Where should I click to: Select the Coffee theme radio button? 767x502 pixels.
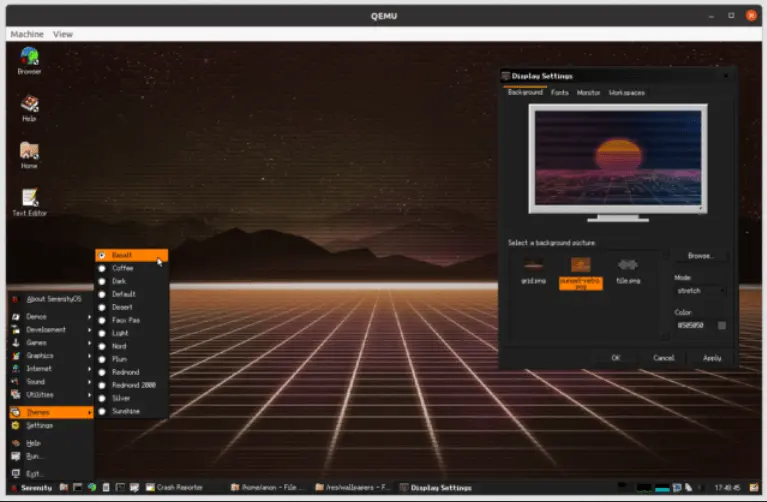(x=103, y=268)
